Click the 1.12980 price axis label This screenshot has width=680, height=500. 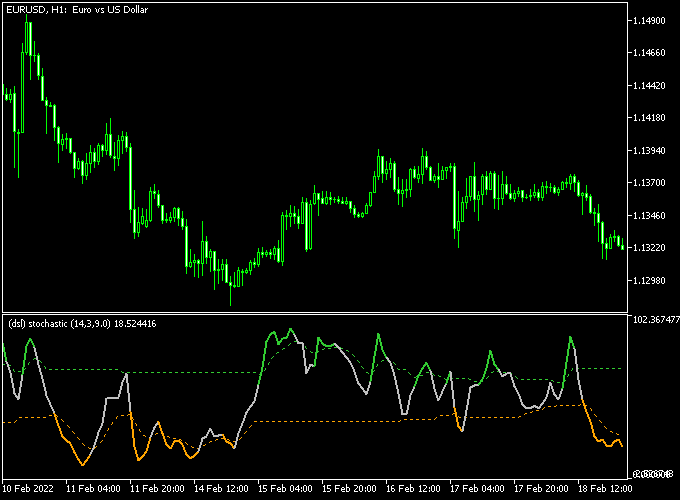coord(650,280)
